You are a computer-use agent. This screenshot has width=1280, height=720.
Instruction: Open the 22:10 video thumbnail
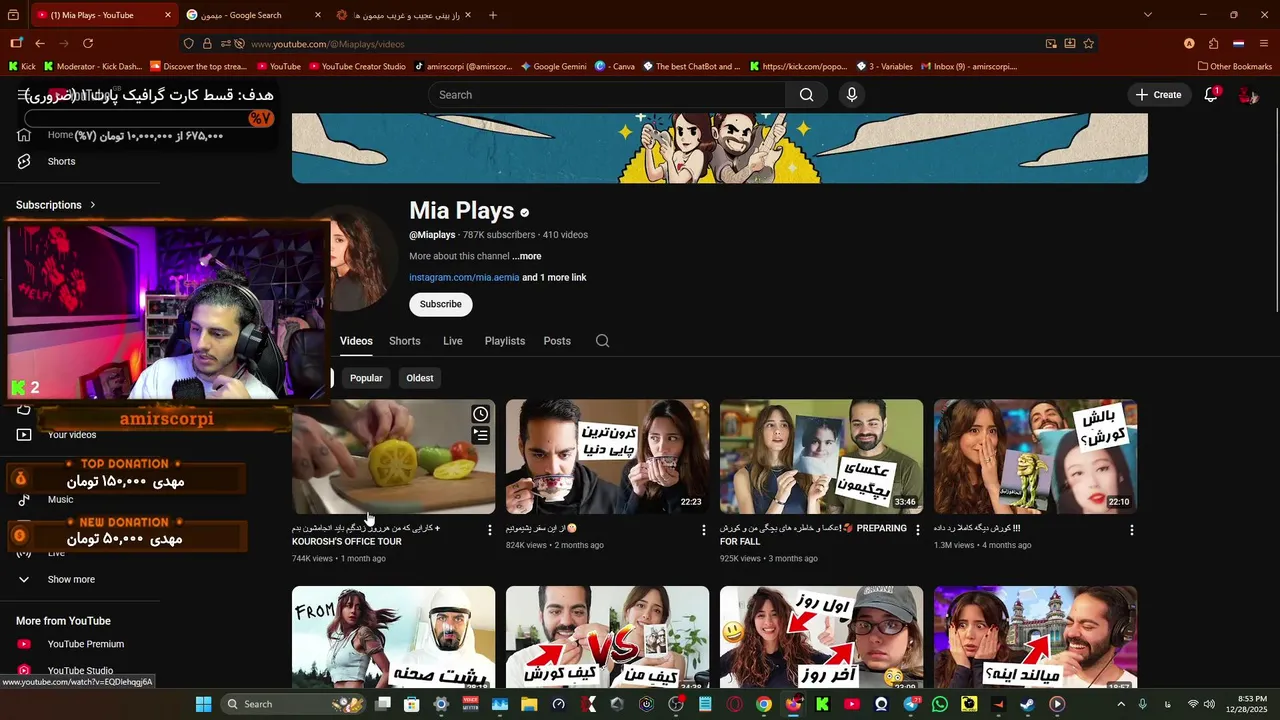coord(1035,457)
